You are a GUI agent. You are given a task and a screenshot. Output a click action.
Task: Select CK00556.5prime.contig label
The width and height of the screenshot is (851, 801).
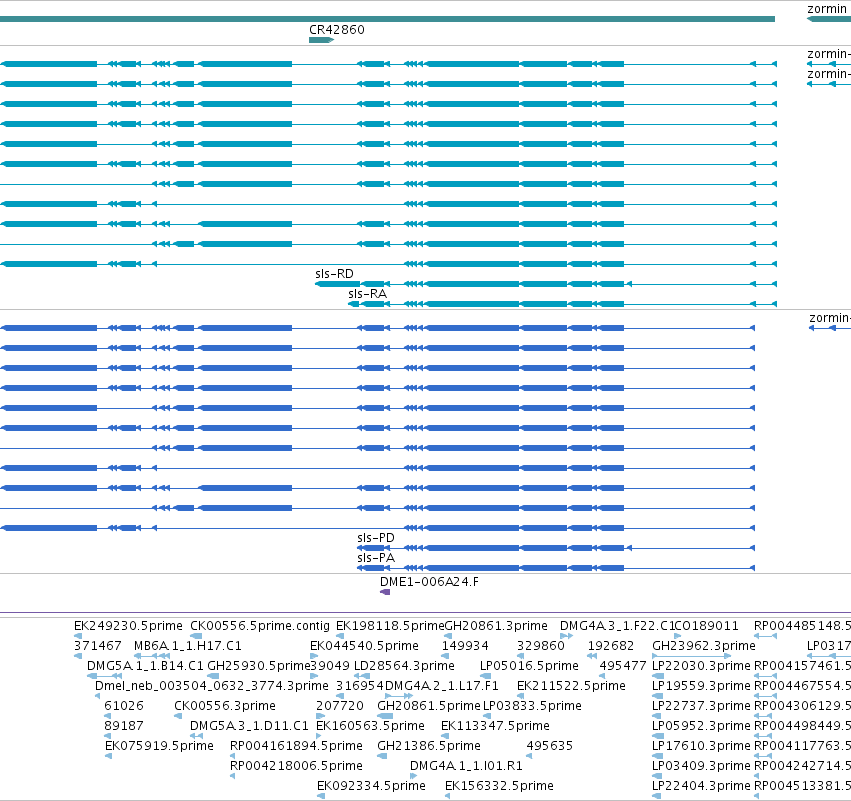click(260, 626)
